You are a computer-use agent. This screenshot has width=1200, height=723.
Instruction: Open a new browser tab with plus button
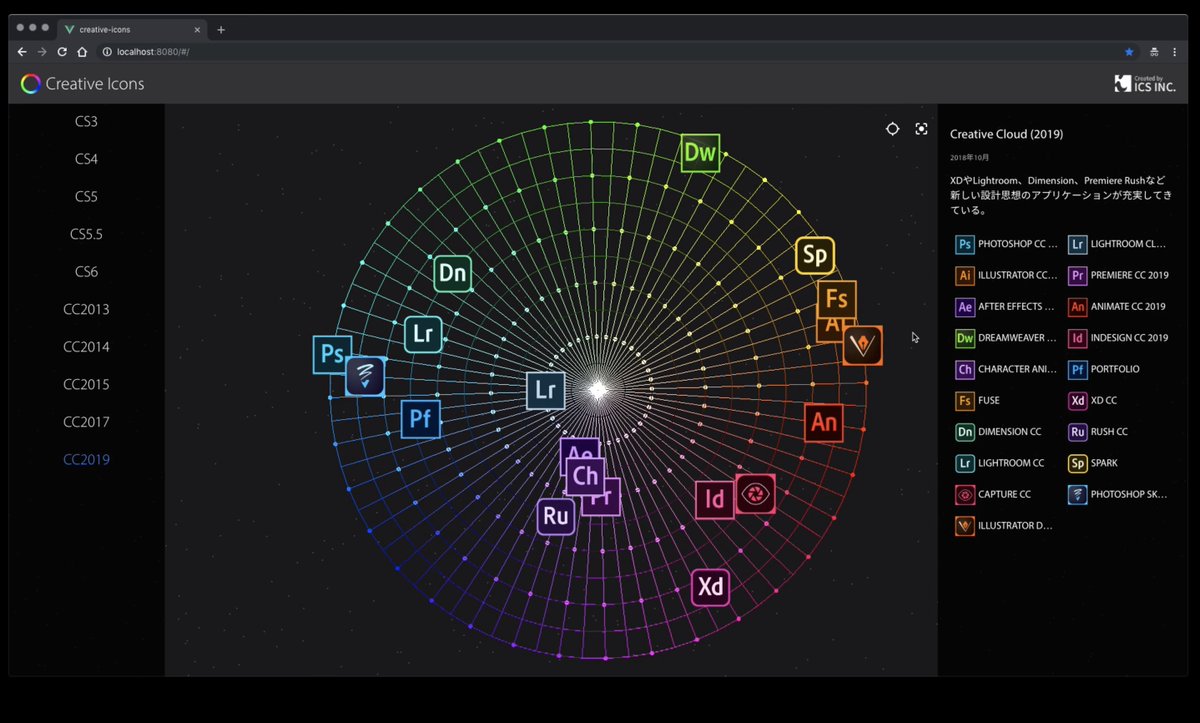[x=221, y=29]
